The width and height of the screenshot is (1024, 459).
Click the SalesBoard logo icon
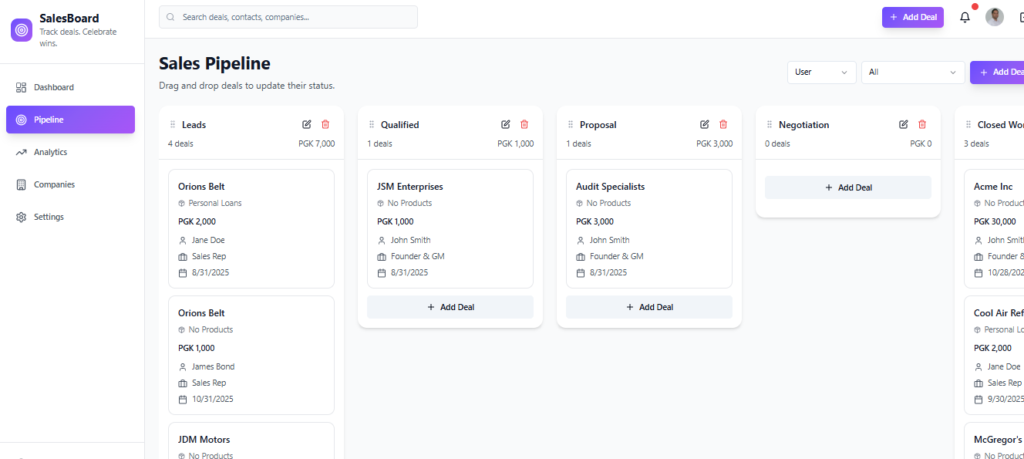(x=22, y=30)
